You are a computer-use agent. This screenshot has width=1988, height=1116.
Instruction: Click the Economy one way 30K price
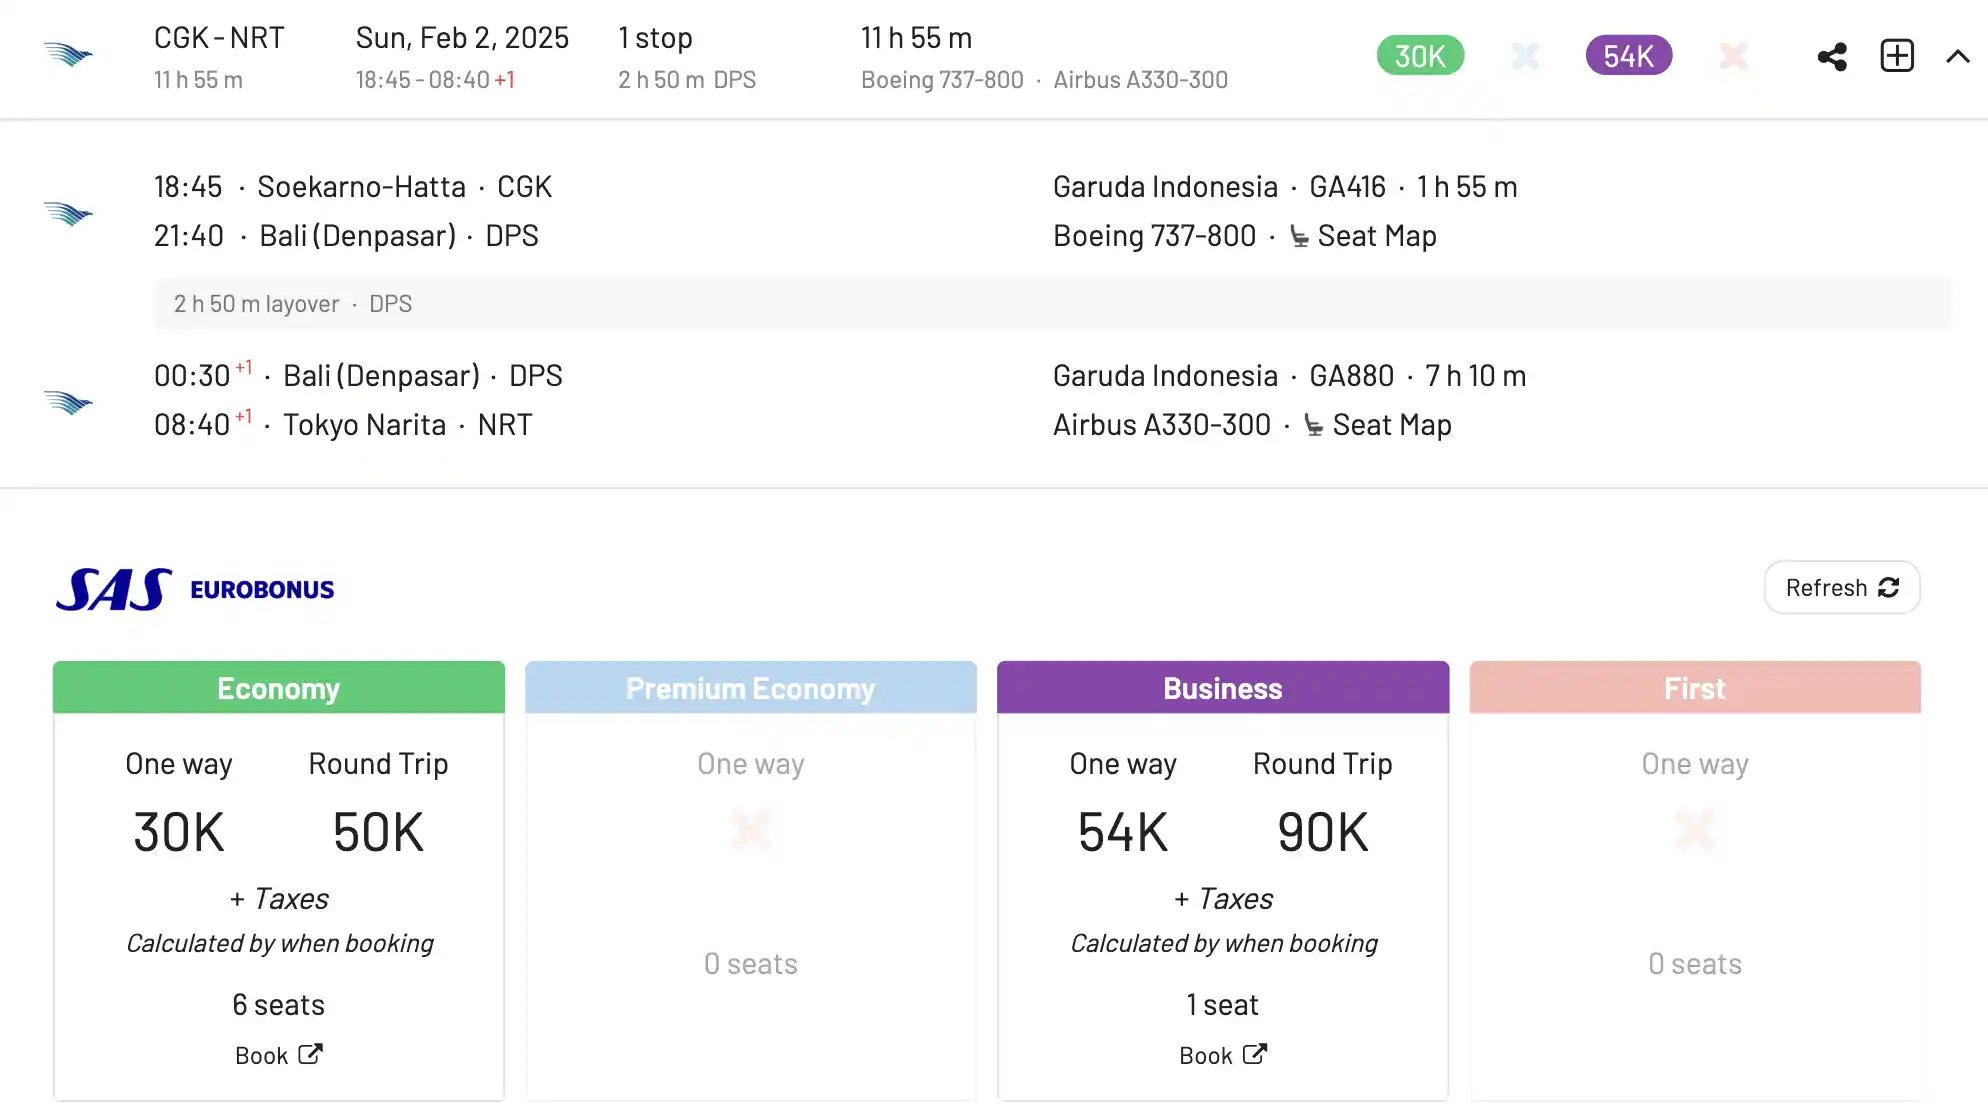tap(179, 832)
